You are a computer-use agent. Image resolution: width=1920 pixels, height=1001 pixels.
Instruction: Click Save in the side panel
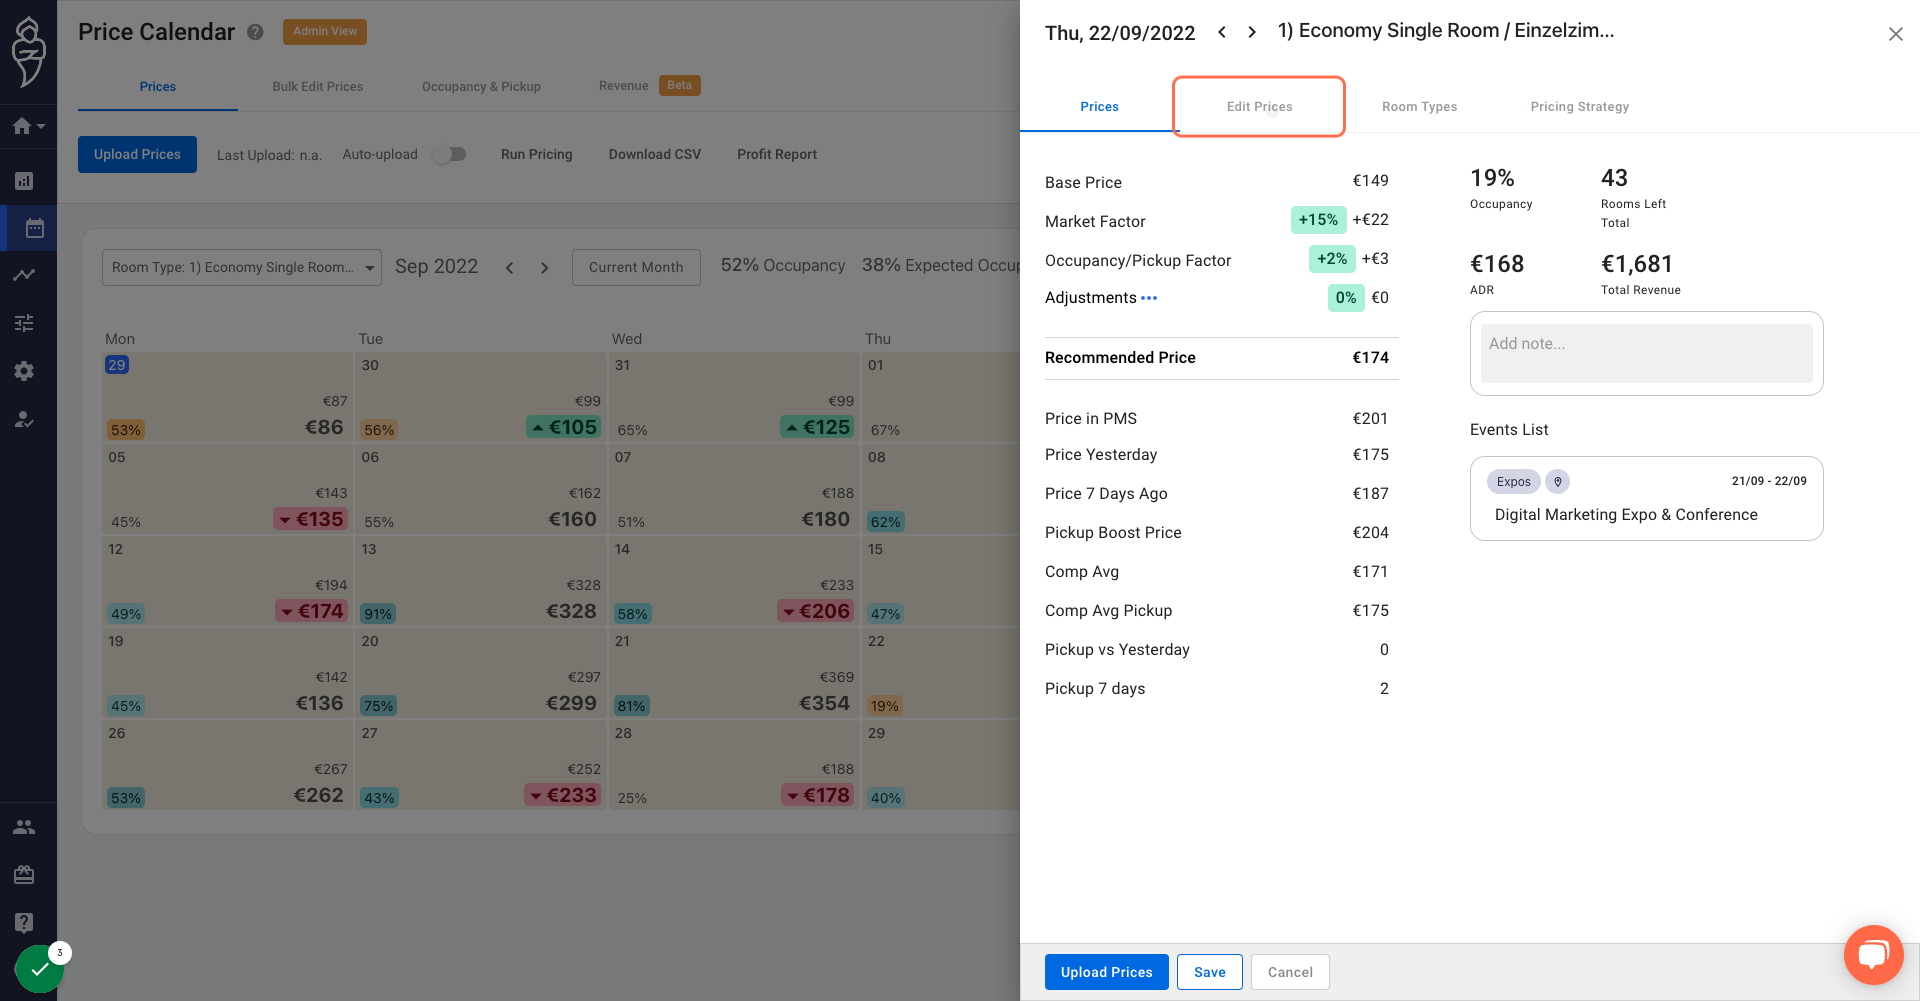point(1209,972)
